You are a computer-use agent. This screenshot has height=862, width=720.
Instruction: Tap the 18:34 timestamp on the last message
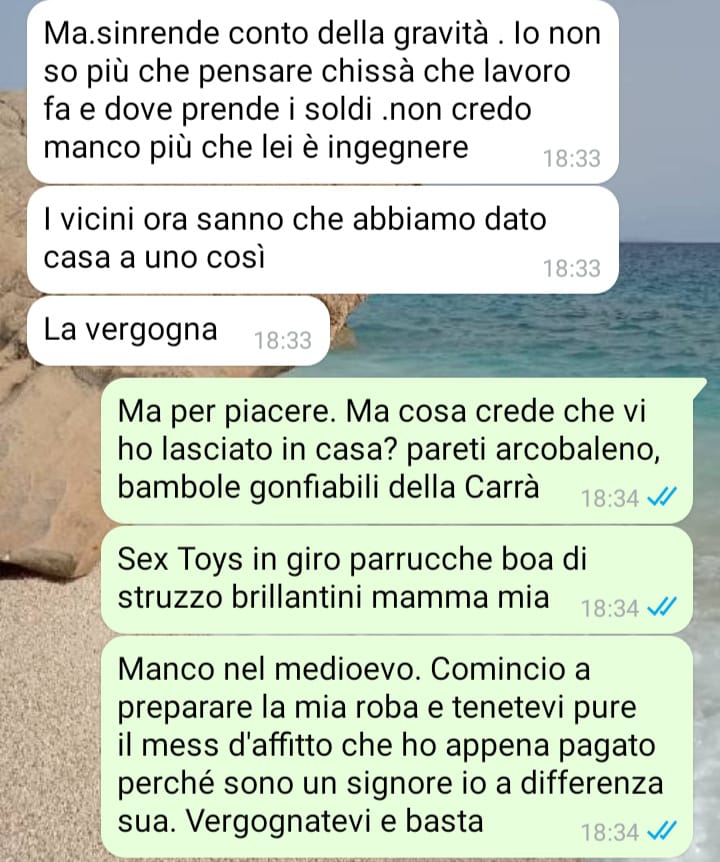coord(610,832)
